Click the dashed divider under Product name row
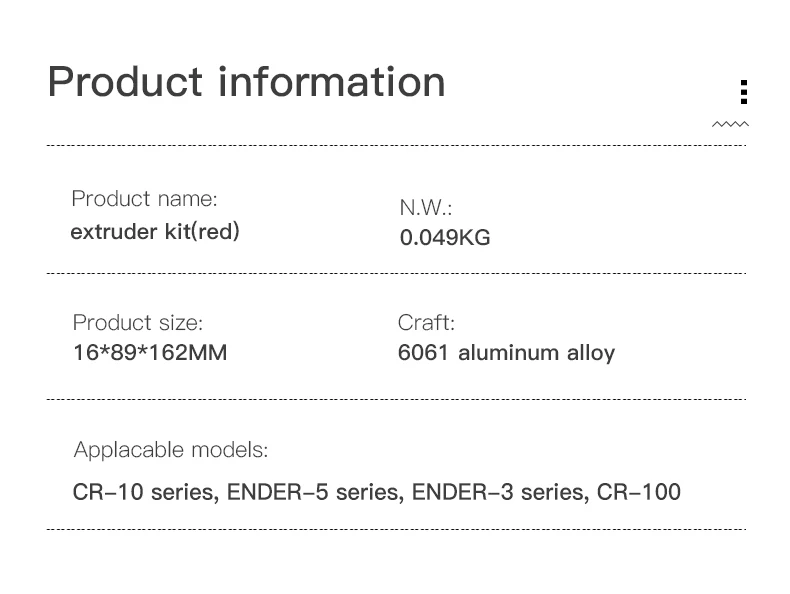This screenshot has height=594, width=790. pyautogui.click(x=396, y=274)
